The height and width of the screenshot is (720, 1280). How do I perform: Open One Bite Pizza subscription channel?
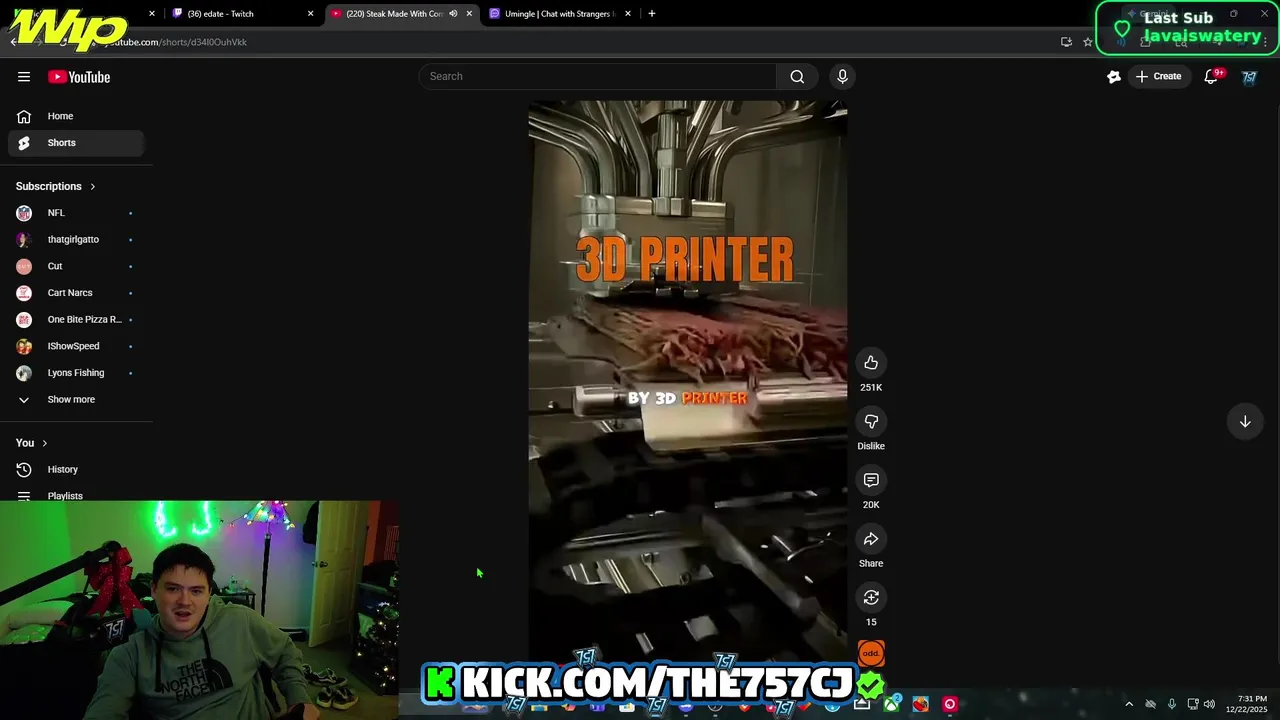tap(76, 319)
